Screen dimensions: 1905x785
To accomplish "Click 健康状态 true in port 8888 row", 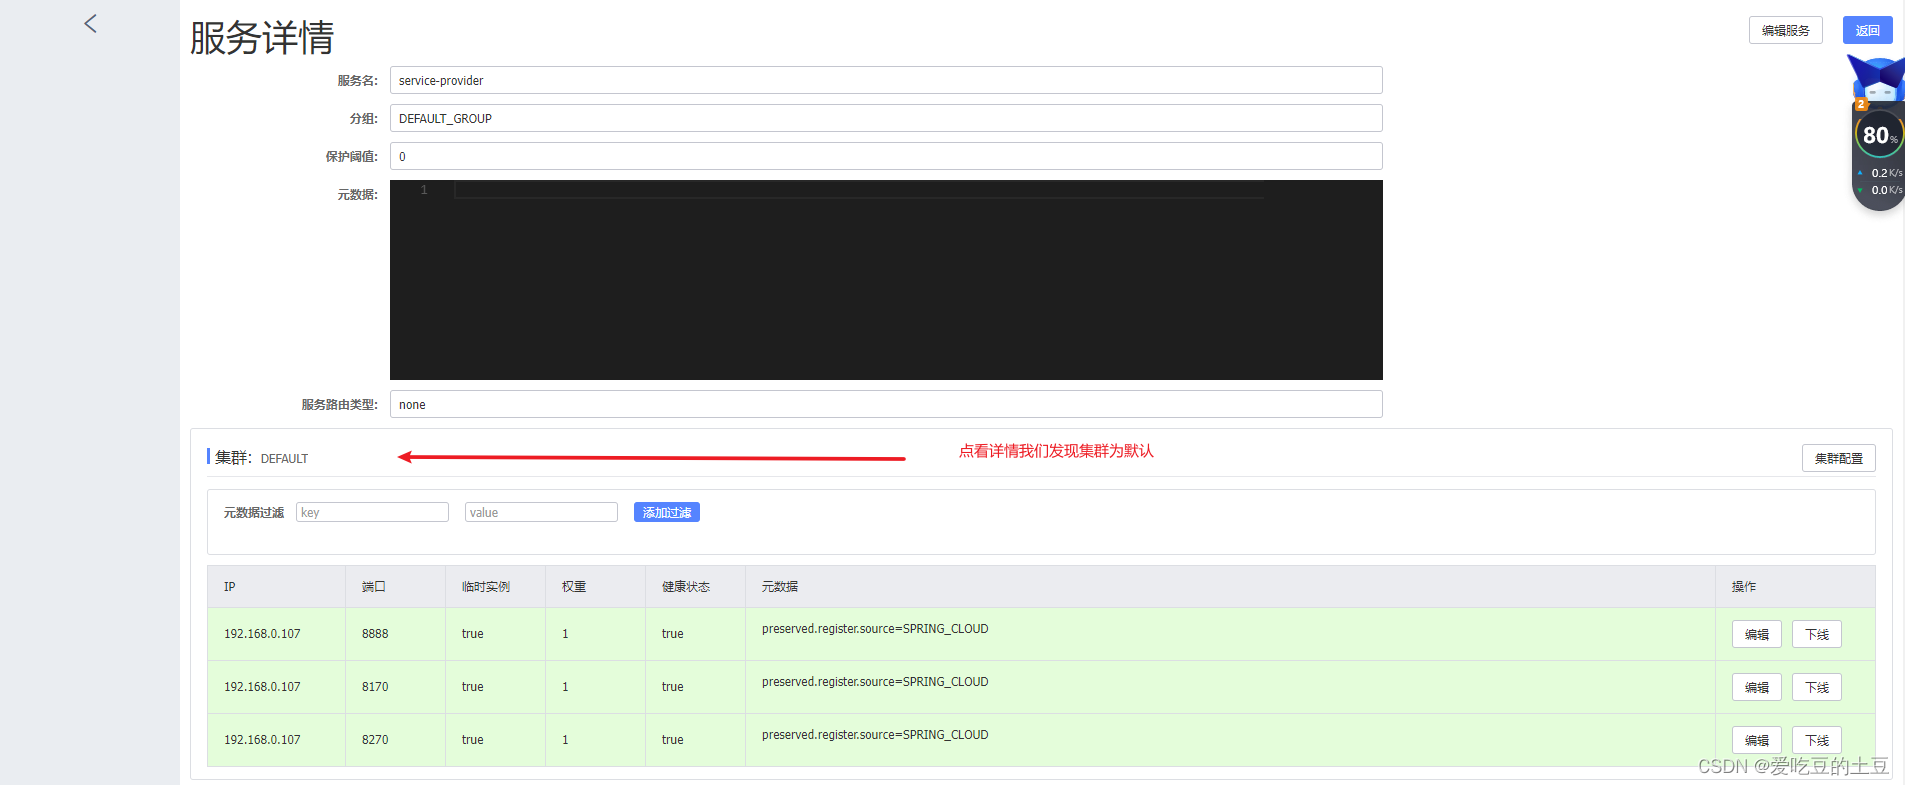I will click(x=673, y=634).
